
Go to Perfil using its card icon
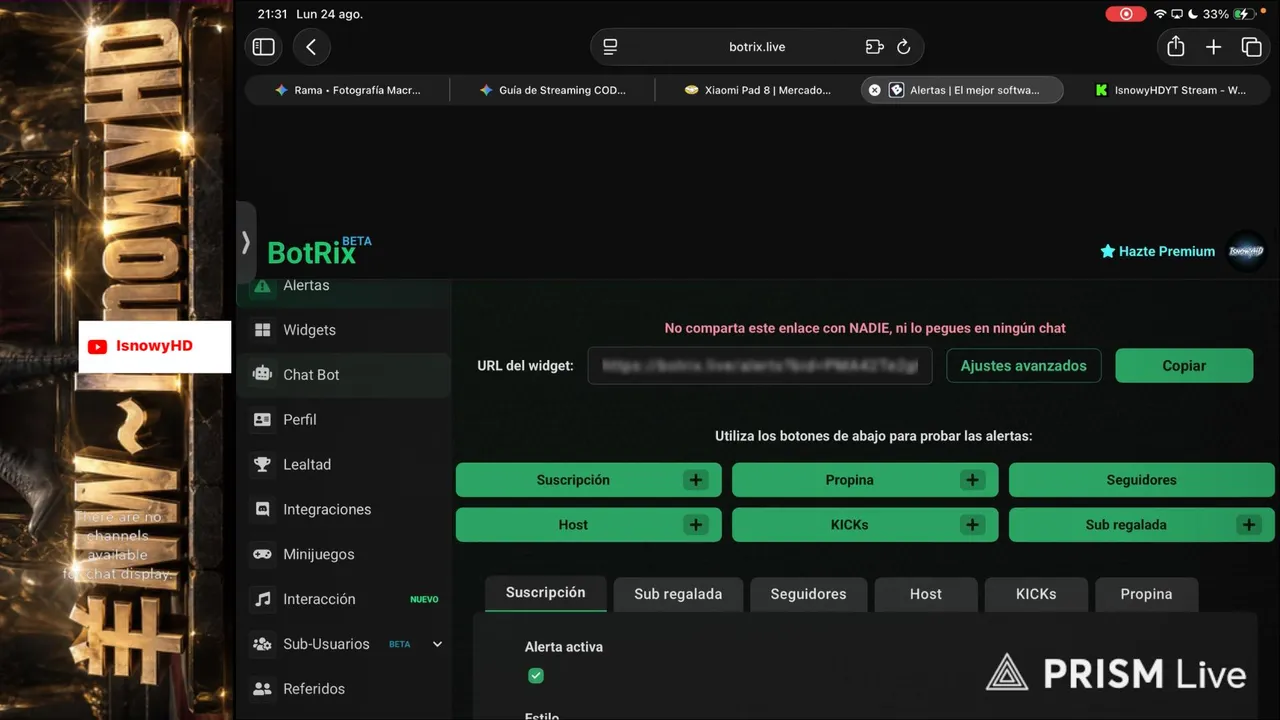pyautogui.click(x=262, y=420)
